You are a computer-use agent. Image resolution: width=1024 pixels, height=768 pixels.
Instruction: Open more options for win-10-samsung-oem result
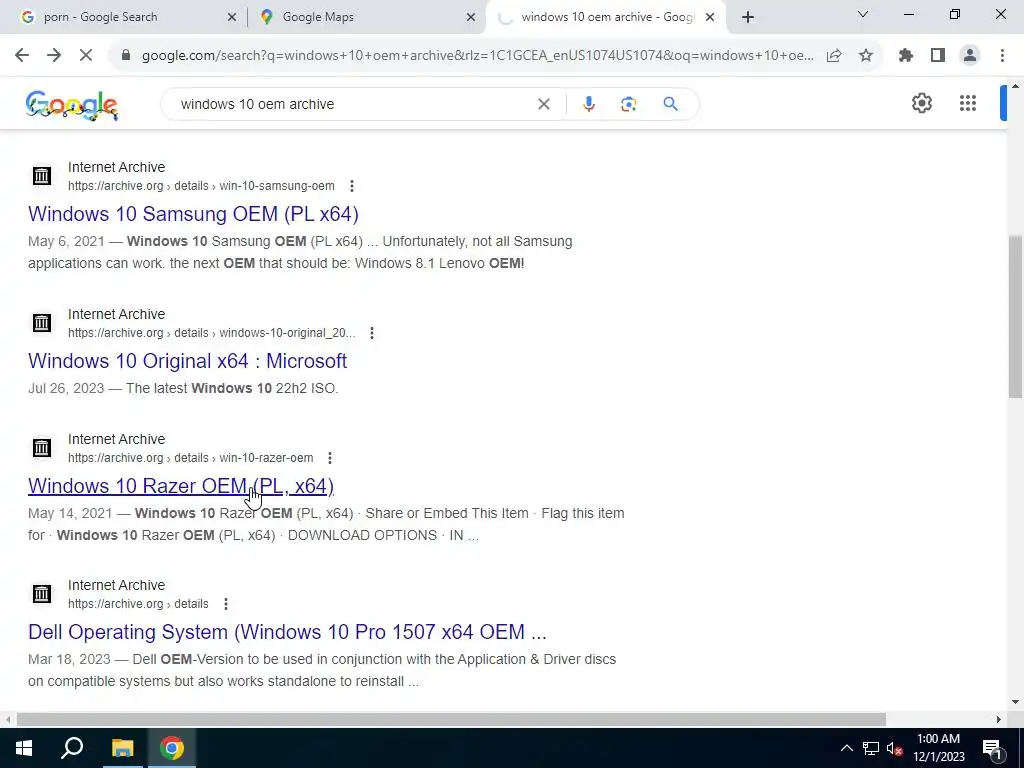pyautogui.click(x=352, y=186)
